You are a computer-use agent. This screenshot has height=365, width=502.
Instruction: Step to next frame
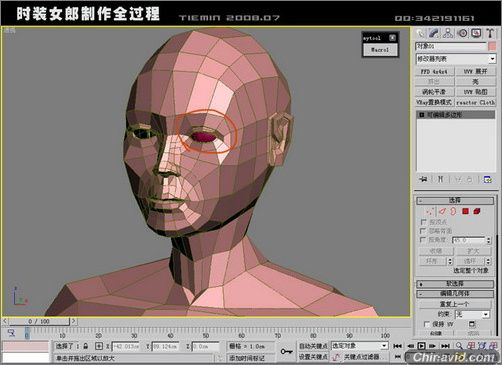coord(432,346)
